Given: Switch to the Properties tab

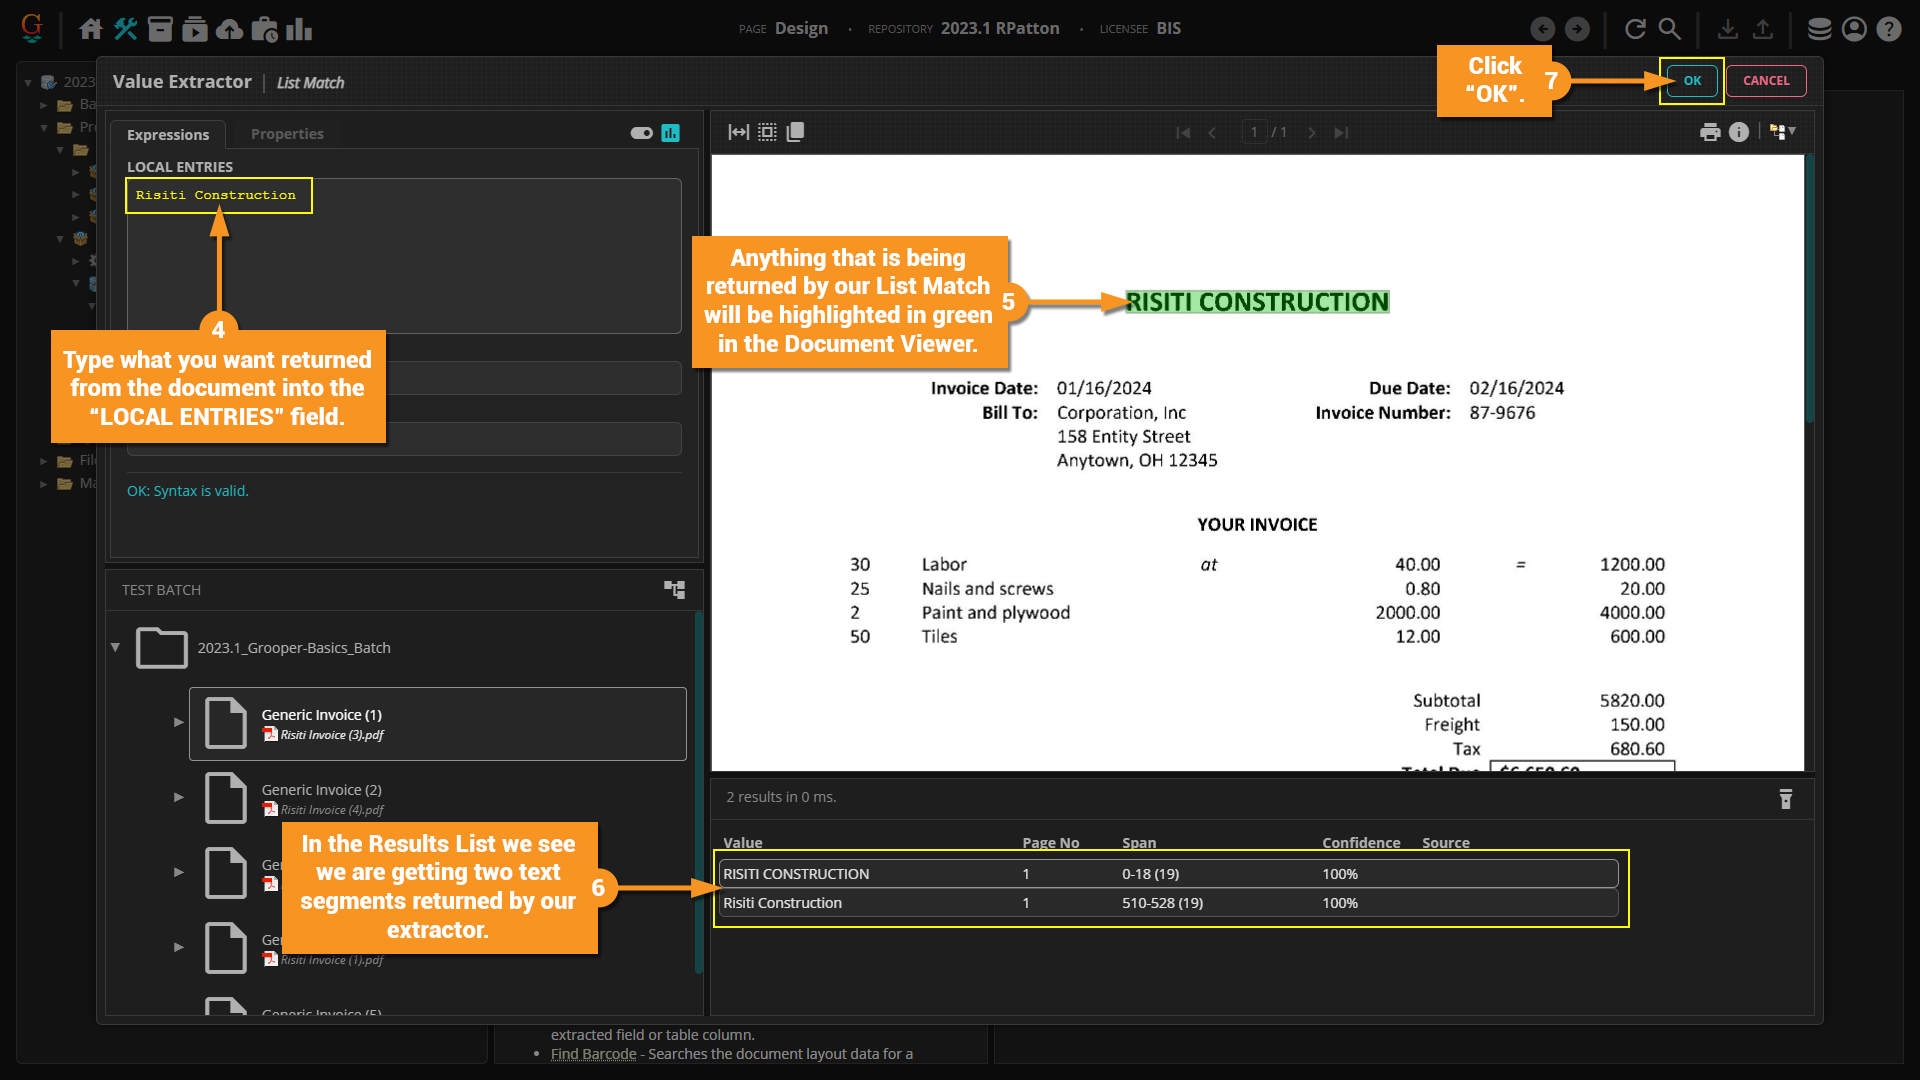Looking at the screenshot, I should 287,134.
